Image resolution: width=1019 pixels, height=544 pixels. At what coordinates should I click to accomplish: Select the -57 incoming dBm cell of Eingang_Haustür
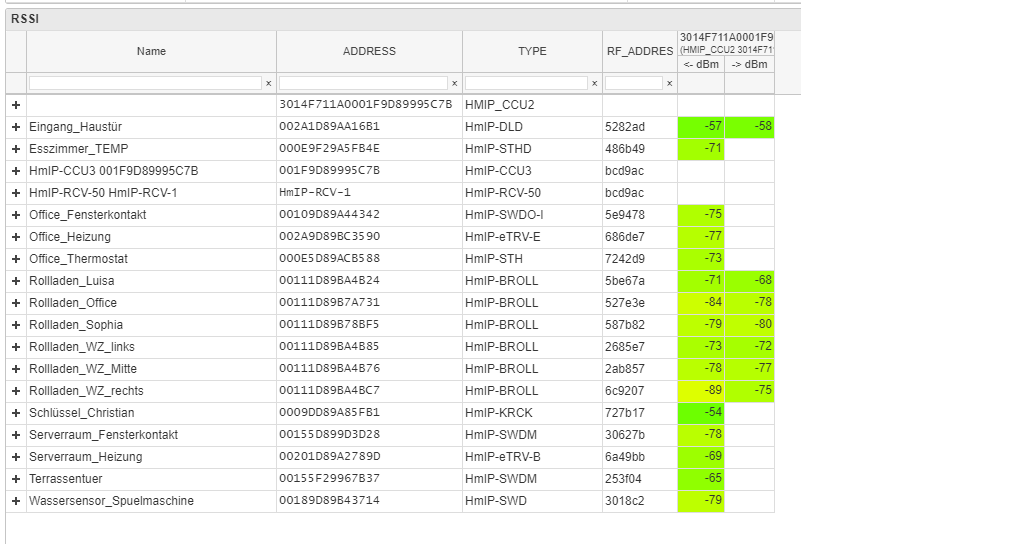point(701,127)
